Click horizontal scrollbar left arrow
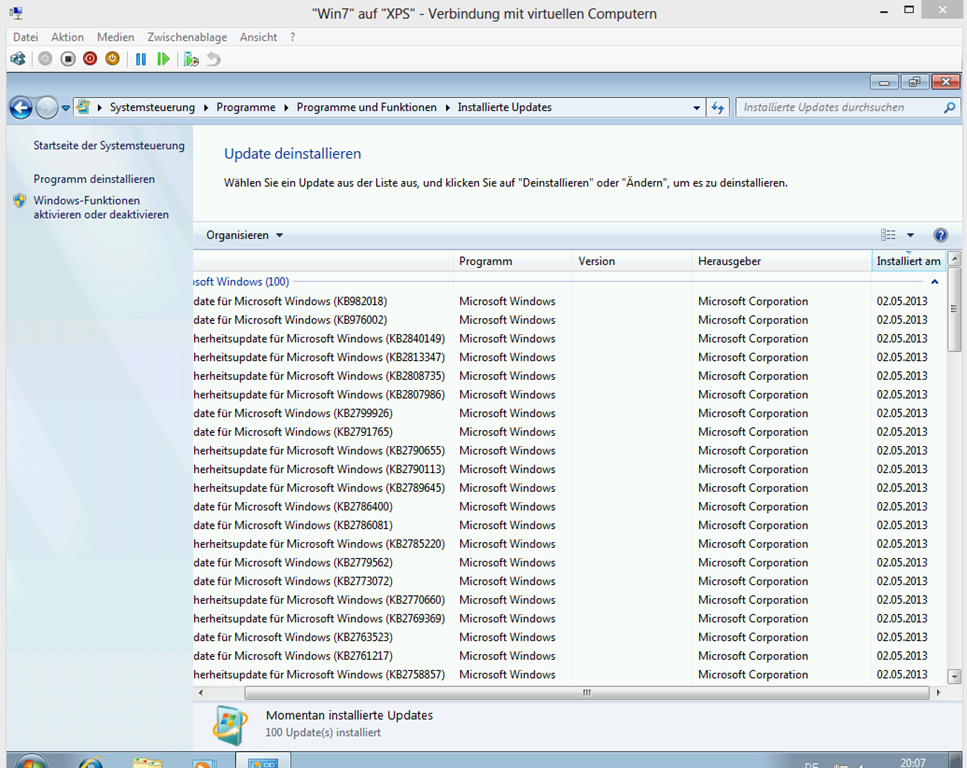The height and width of the screenshot is (768, 967). 200,693
